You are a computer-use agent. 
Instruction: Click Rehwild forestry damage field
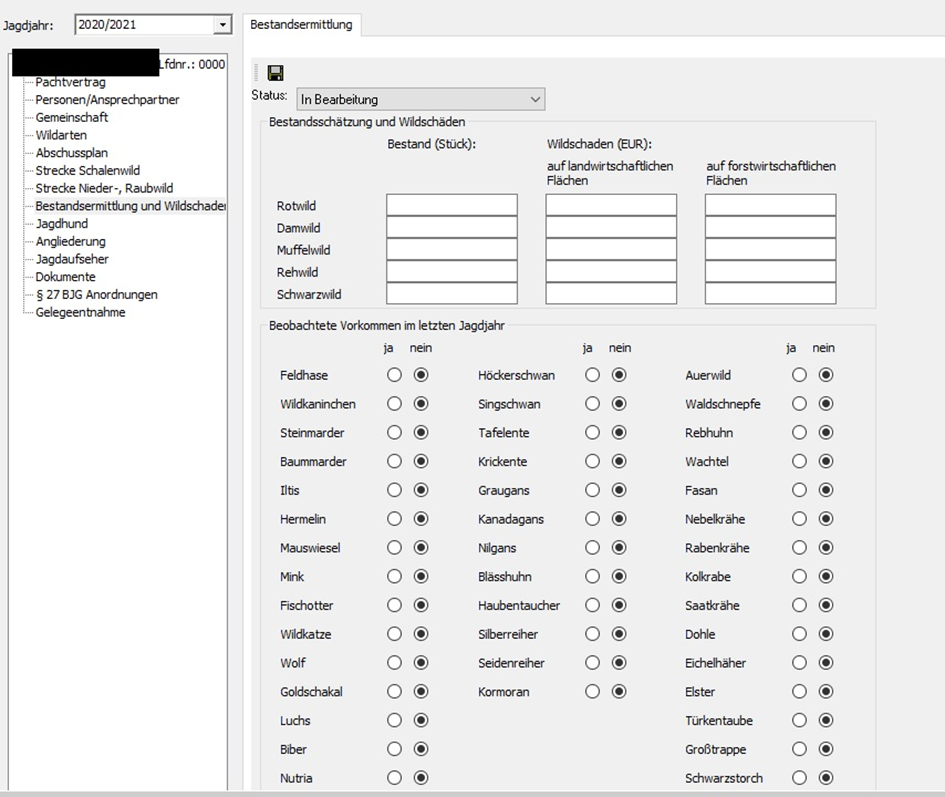[x=769, y=272]
